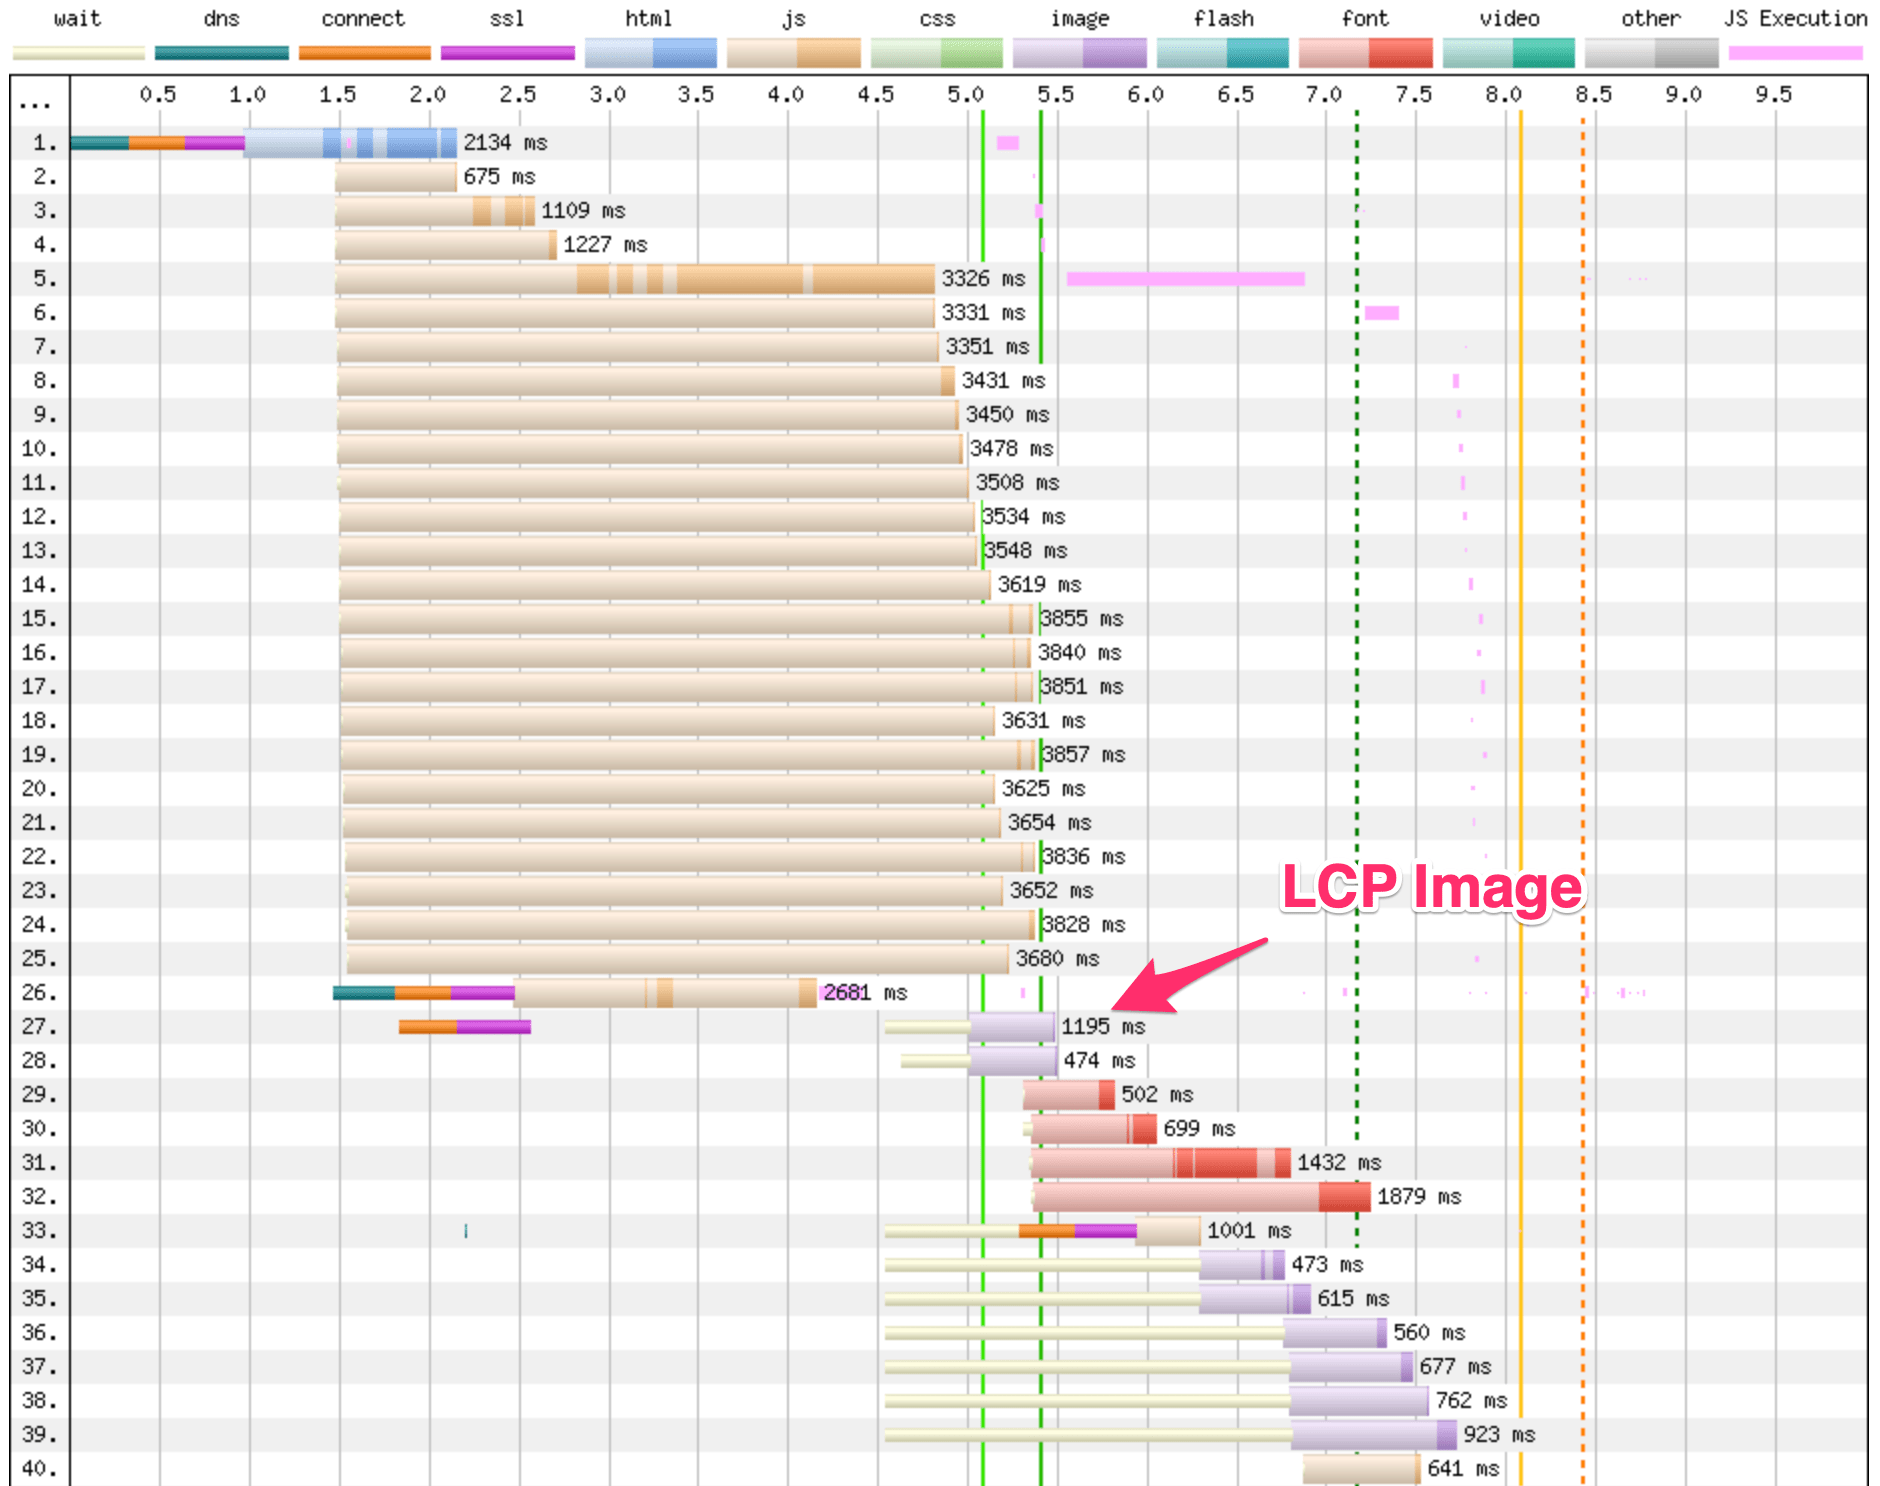Select font request bar labeled 1879 ms

(1200, 1197)
